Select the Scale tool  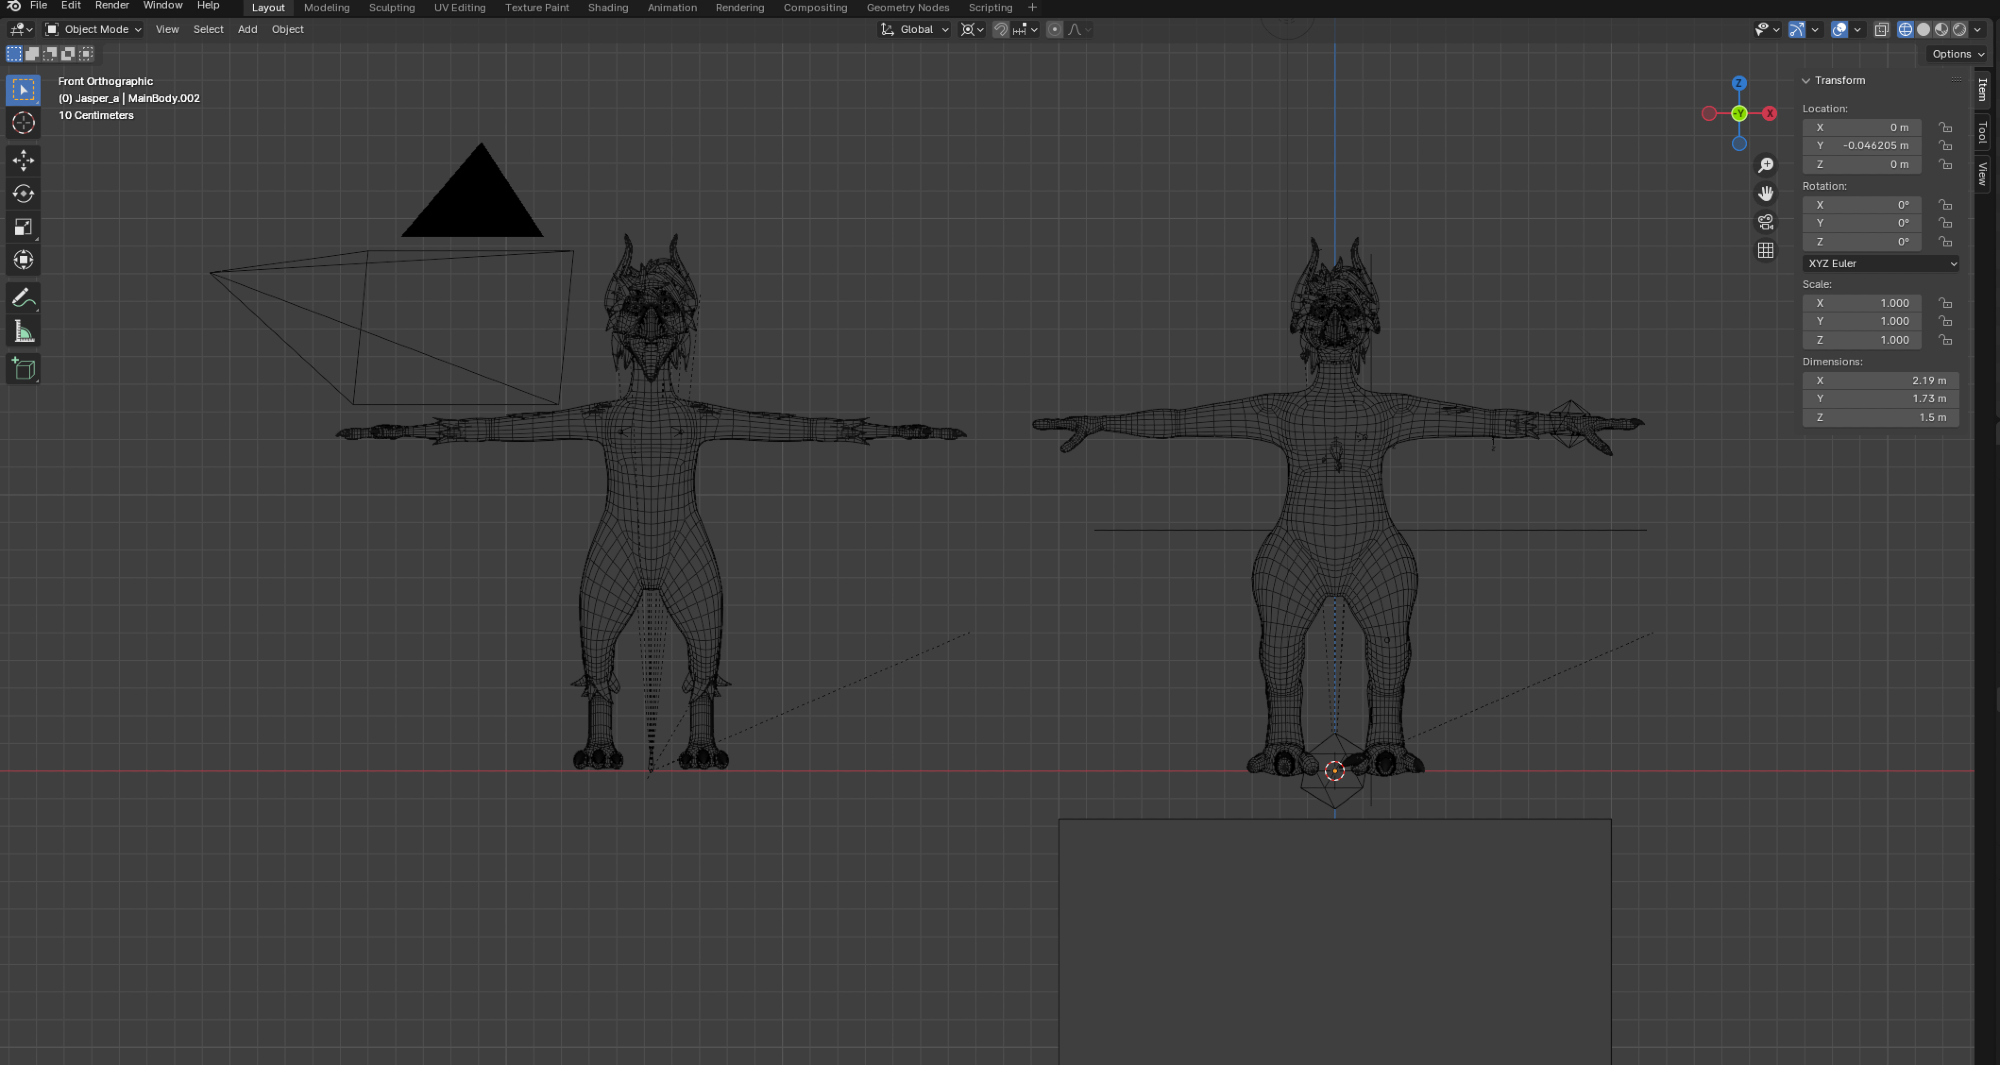(x=23, y=227)
